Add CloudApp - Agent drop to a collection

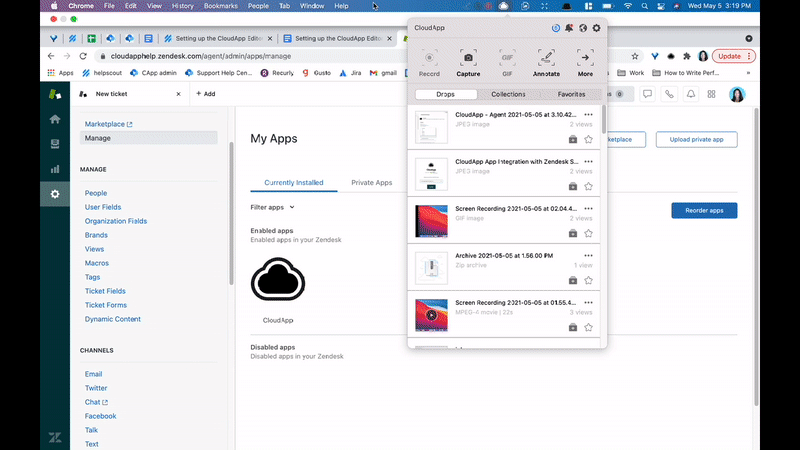573,139
